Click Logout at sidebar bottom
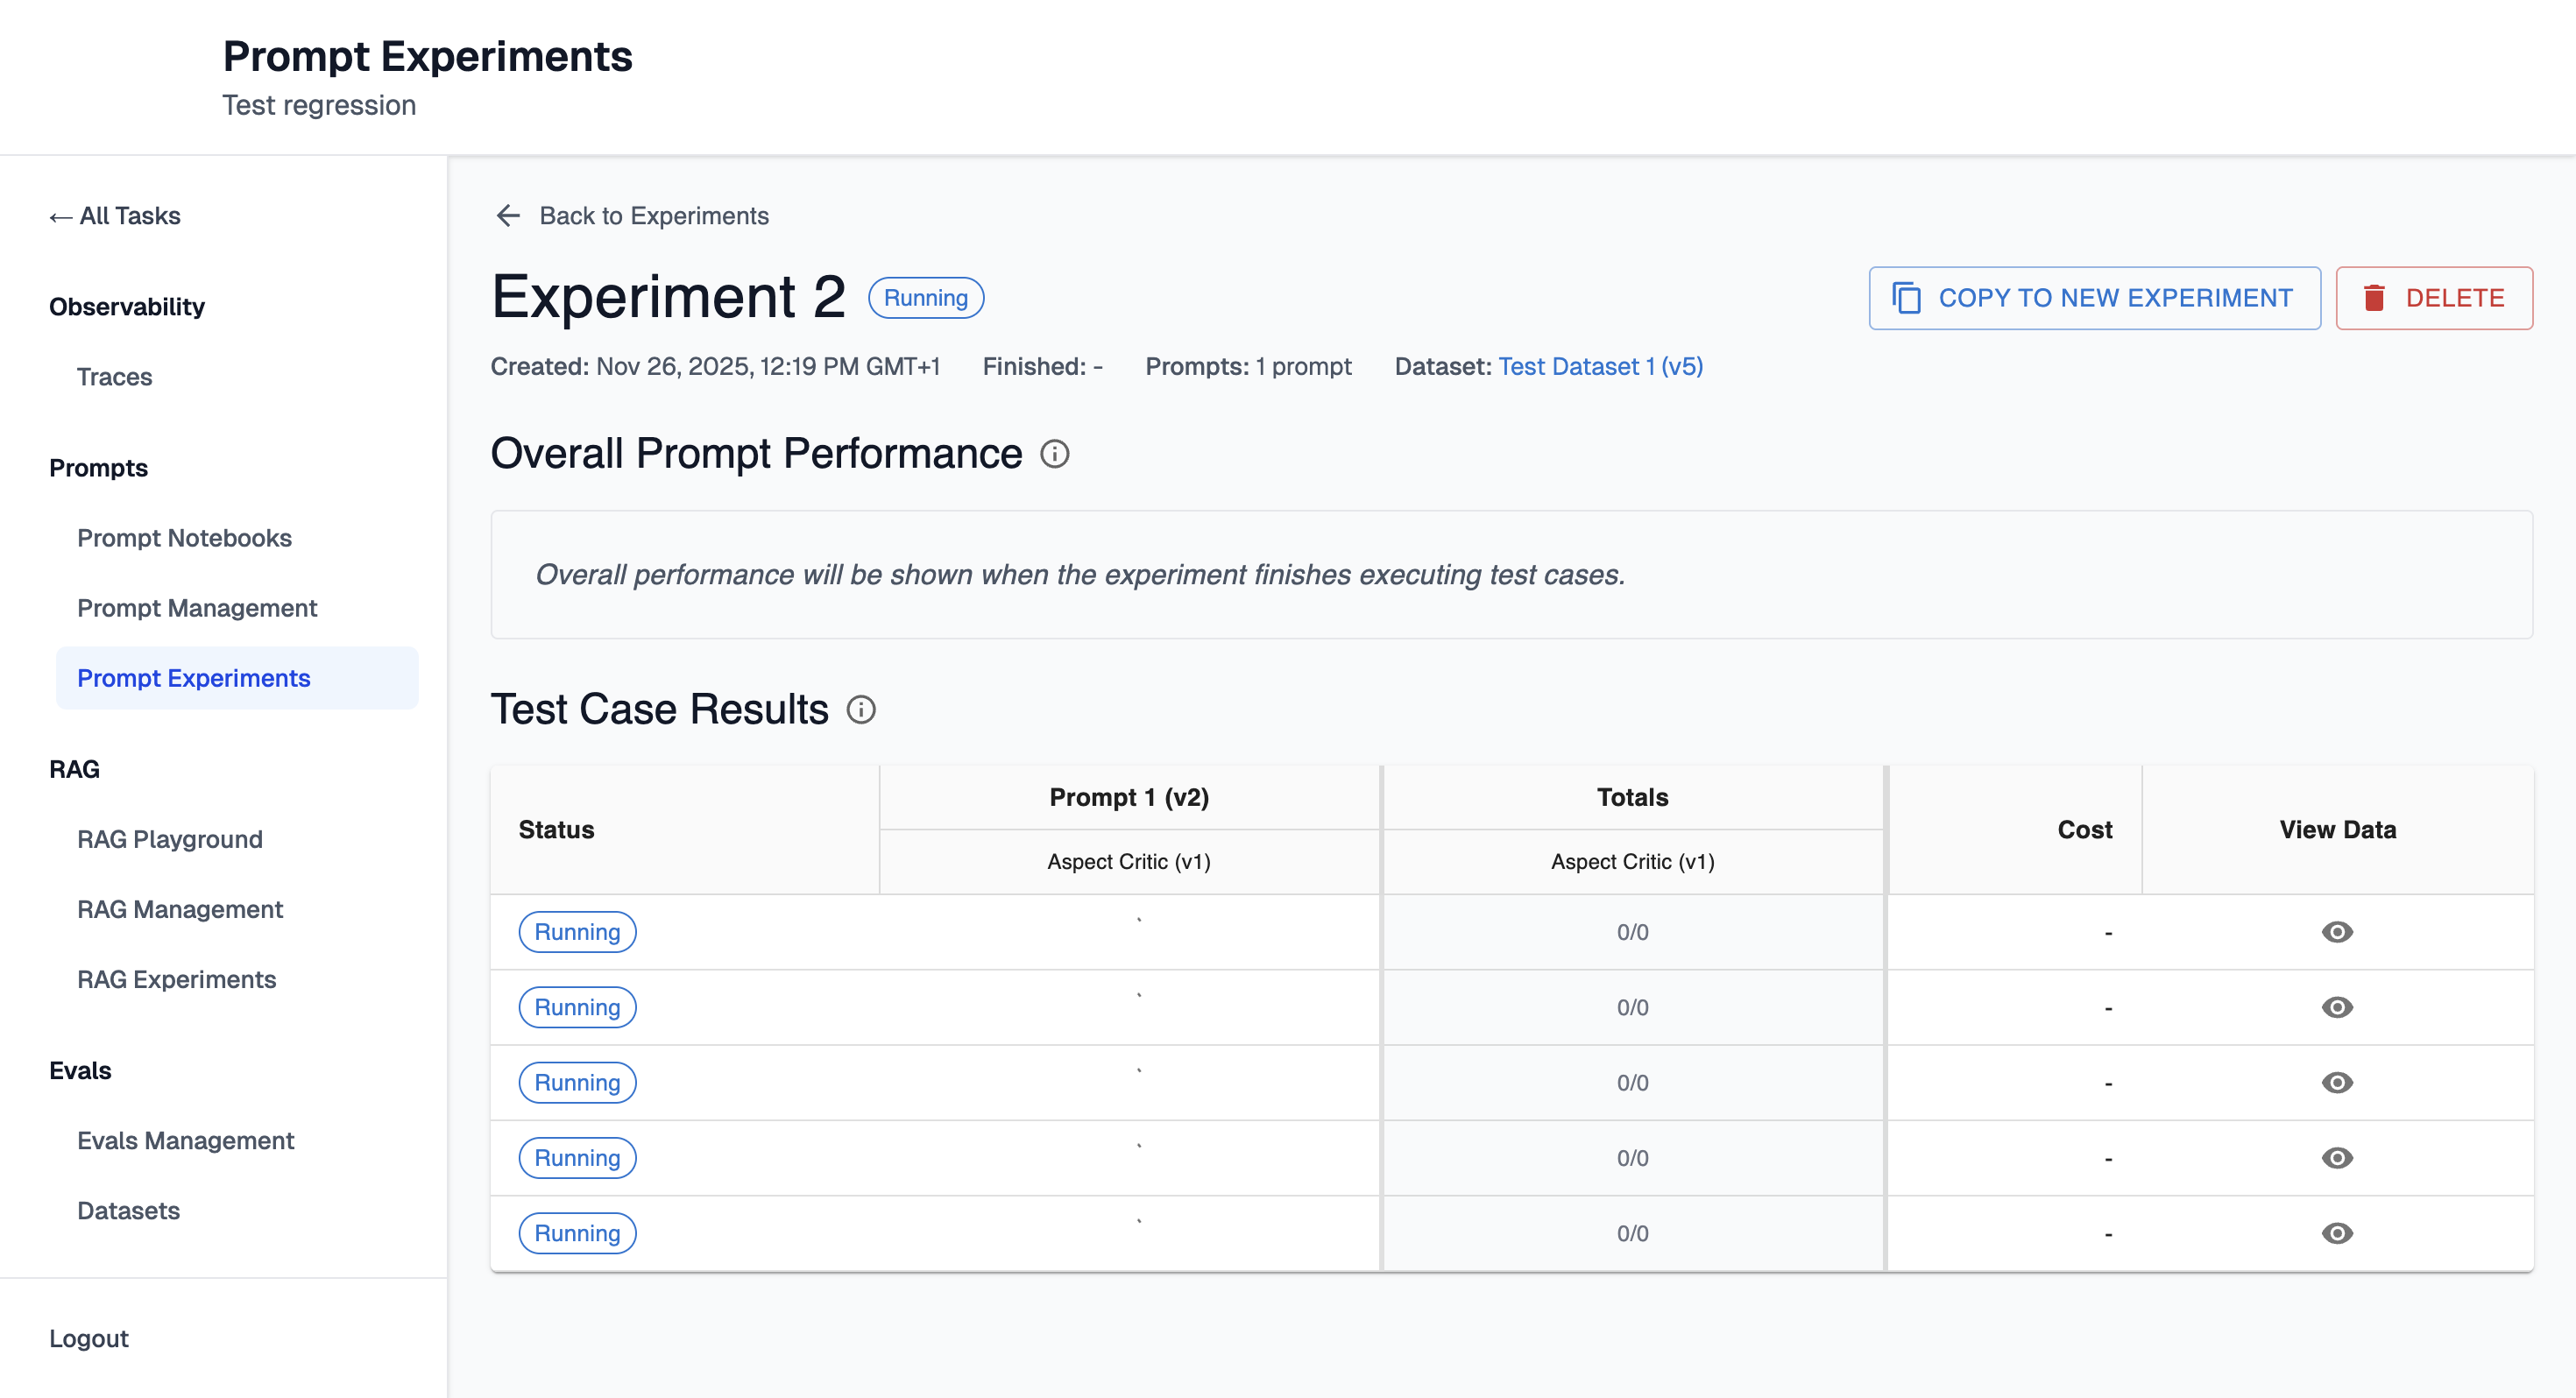The height and width of the screenshot is (1398, 2576). tap(89, 1338)
